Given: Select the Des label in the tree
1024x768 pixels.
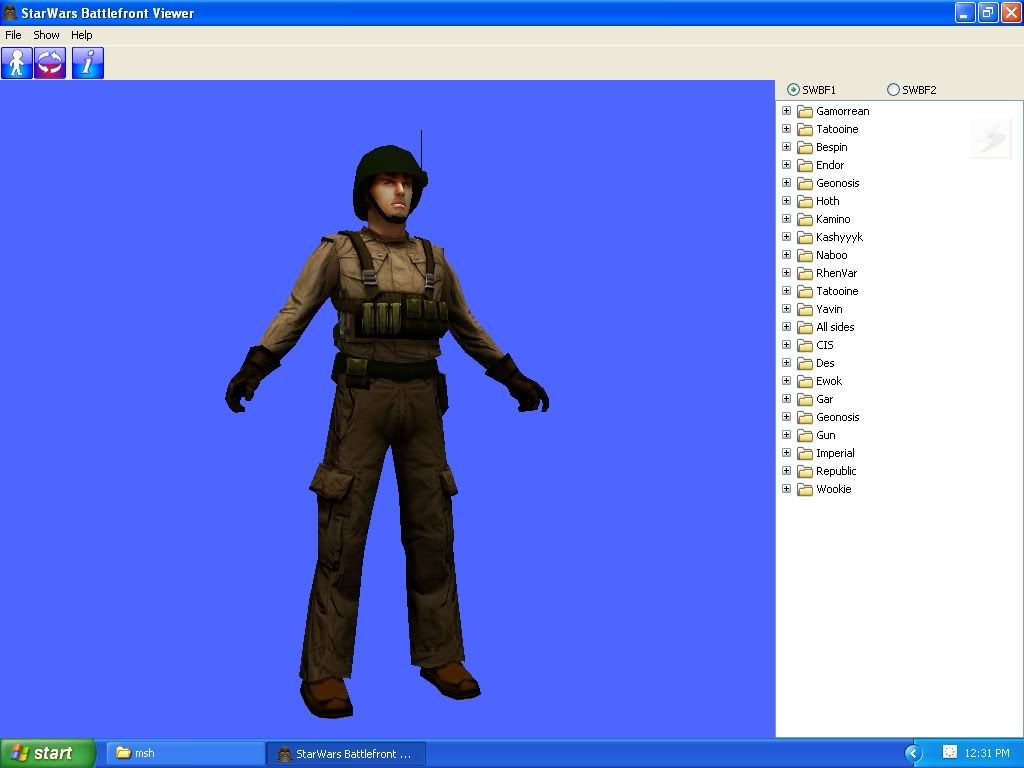Looking at the screenshot, I should point(825,363).
